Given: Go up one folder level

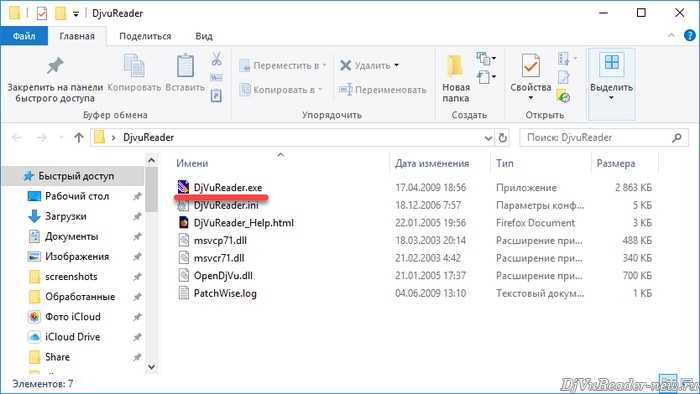Looking at the screenshot, I should coord(79,137).
